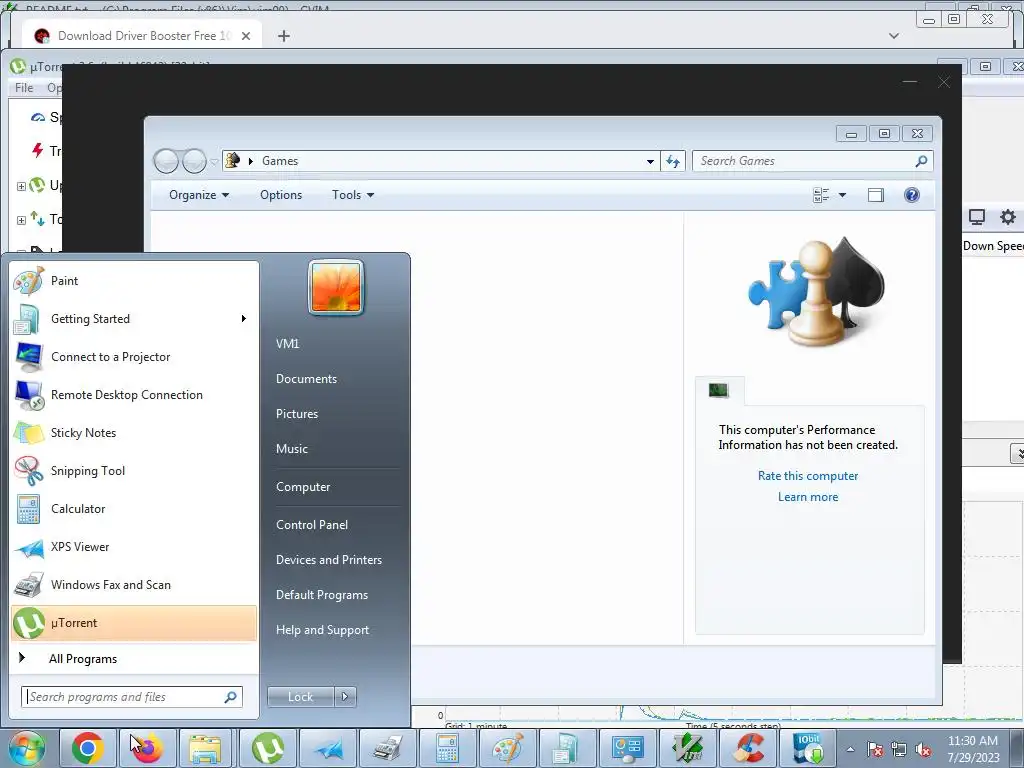Image resolution: width=1024 pixels, height=768 pixels.
Task: Click XPS Viewer taskbar icon
Action: point(328,748)
